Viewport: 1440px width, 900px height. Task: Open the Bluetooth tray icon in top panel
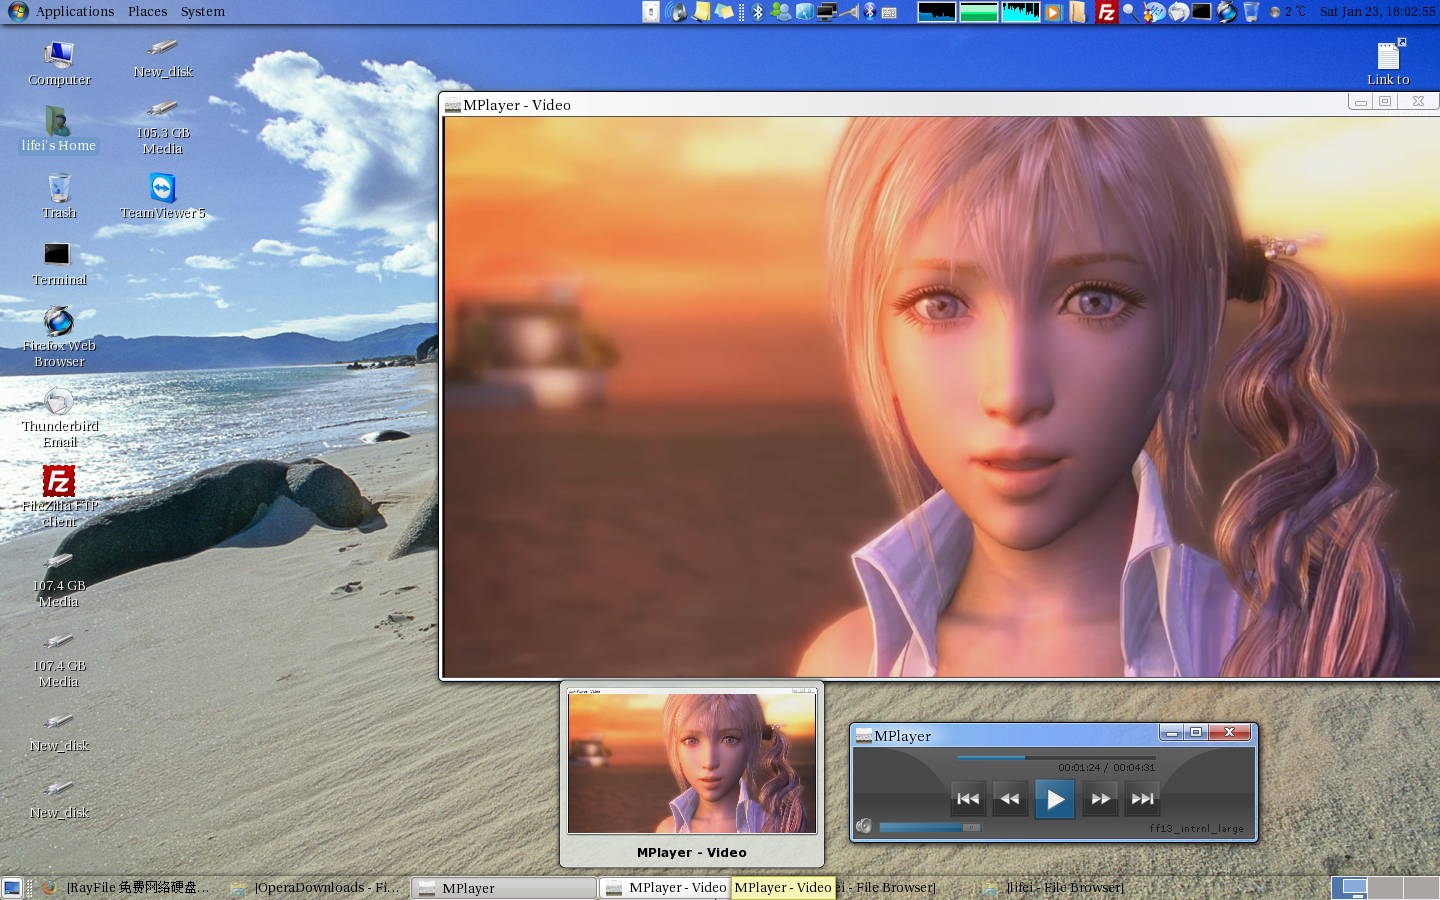tap(757, 12)
